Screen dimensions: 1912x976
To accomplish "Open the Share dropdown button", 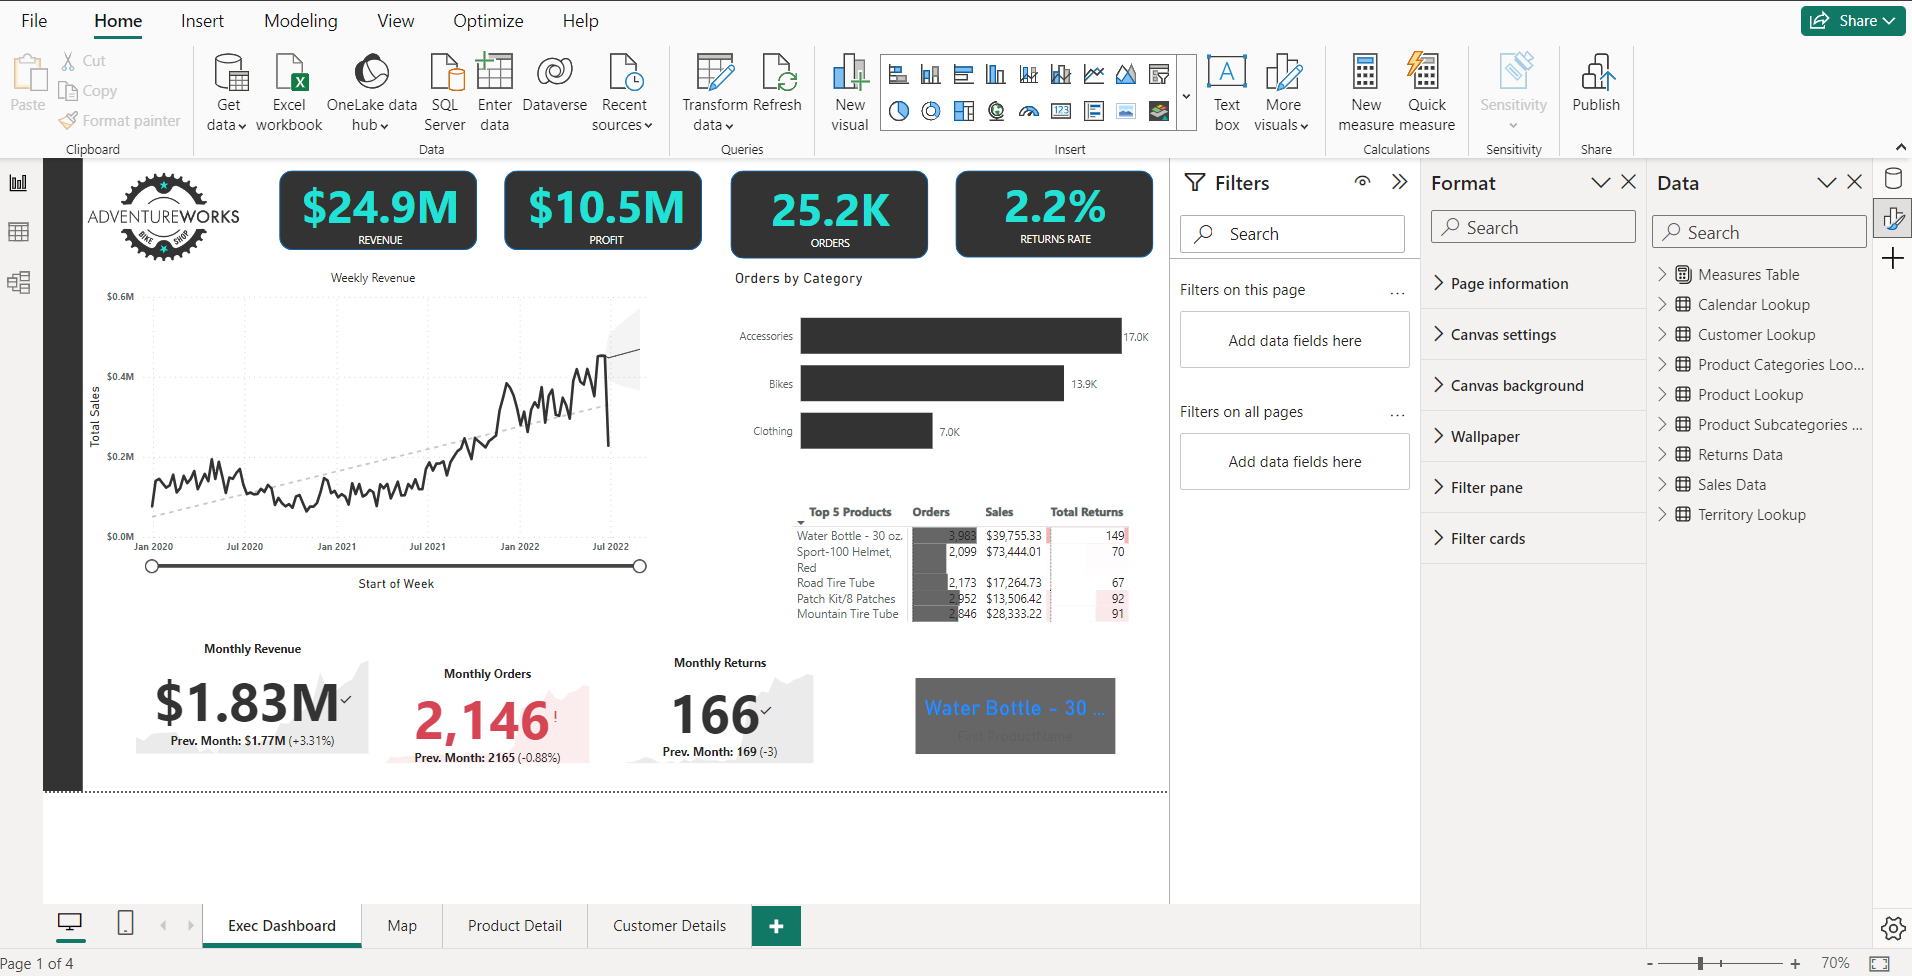I will click(1853, 20).
